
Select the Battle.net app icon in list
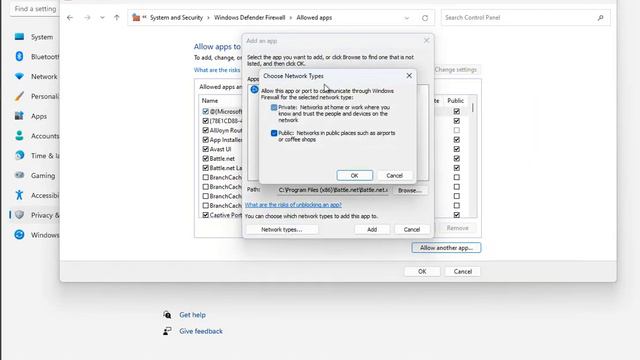point(254,89)
